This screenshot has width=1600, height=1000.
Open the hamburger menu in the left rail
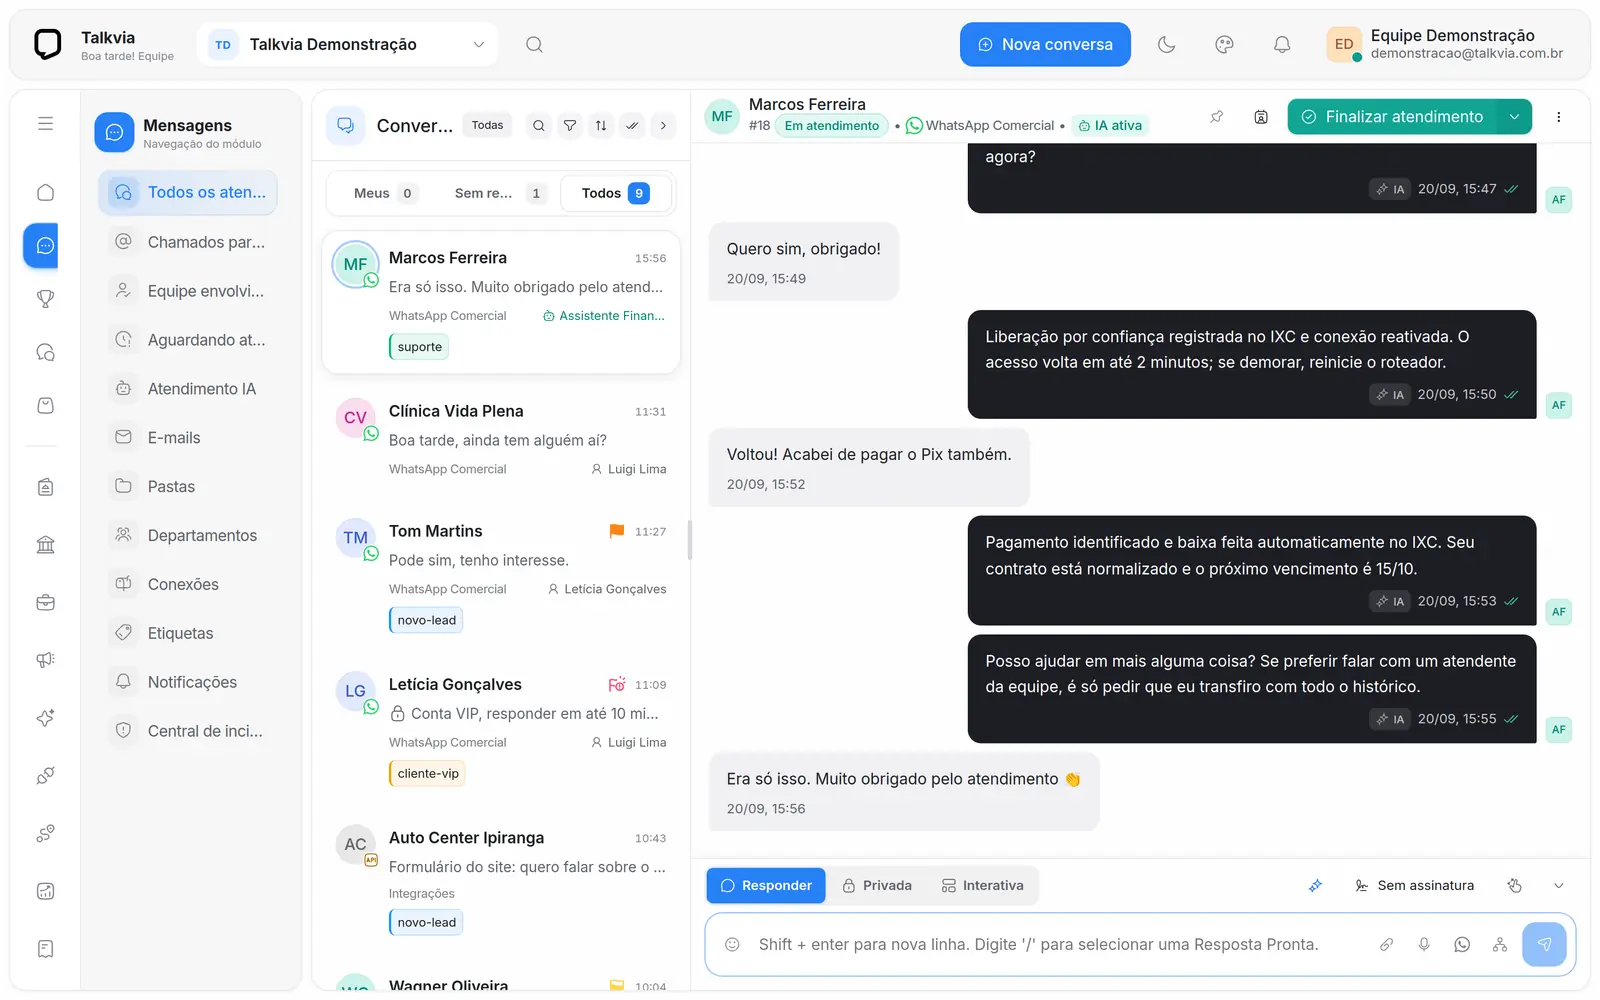[45, 124]
